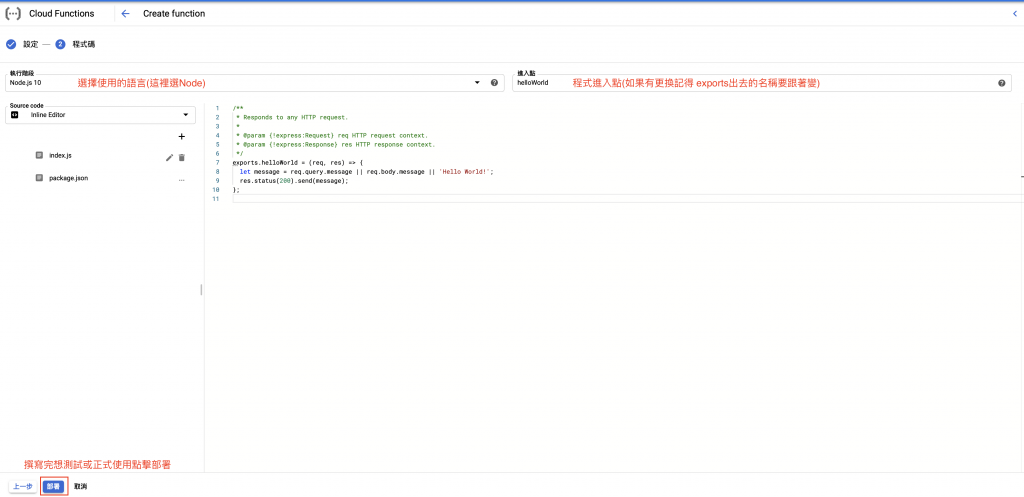This screenshot has height=497, width=1024.
Task: Click the 取消 cancel button
Action: click(x=81, y=487)
